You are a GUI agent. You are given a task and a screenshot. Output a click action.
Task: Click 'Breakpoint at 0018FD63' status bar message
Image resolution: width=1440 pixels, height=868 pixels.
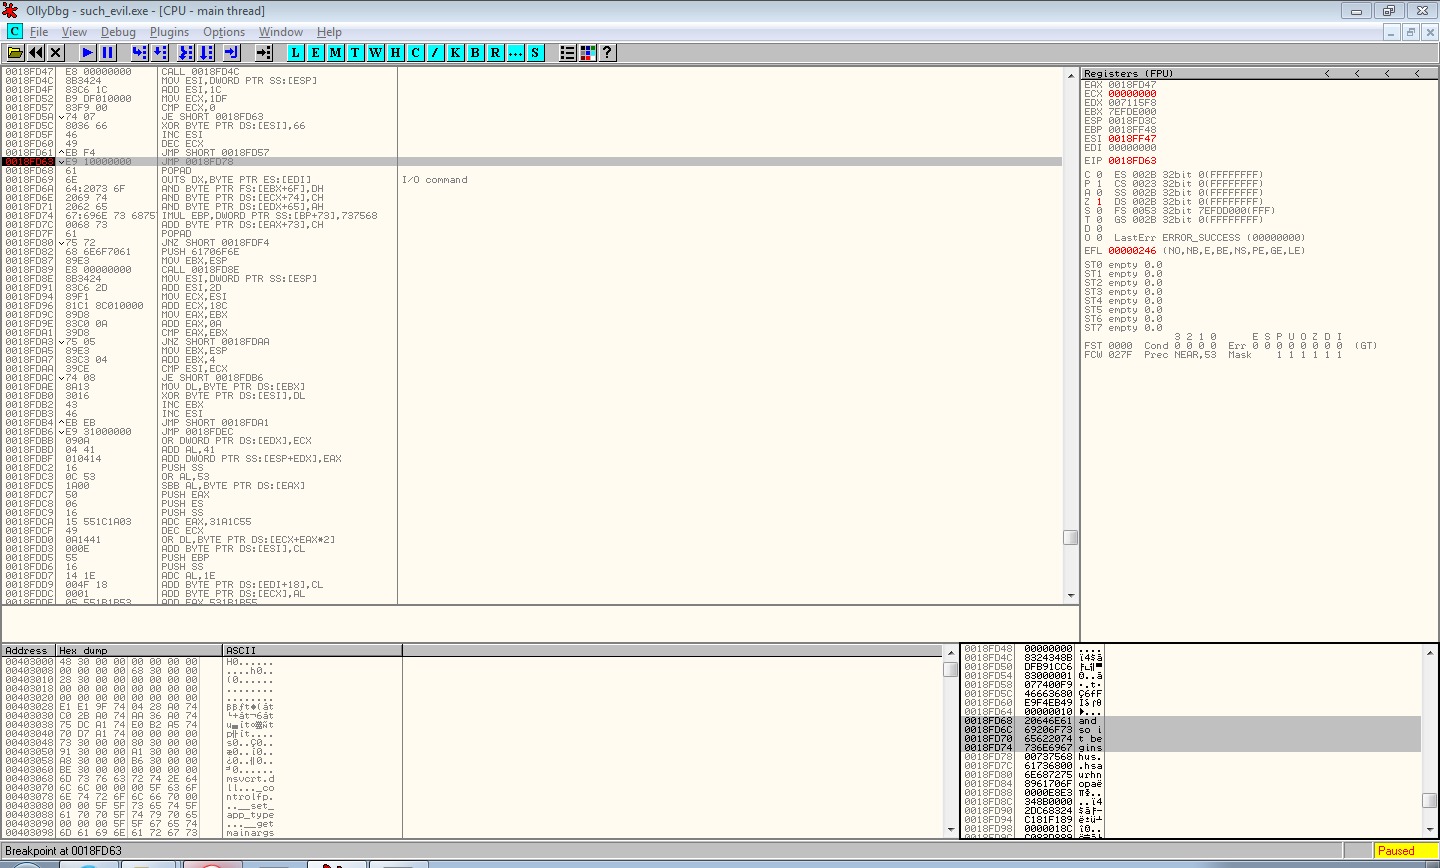pyautogui.click(x=63, y=851)
